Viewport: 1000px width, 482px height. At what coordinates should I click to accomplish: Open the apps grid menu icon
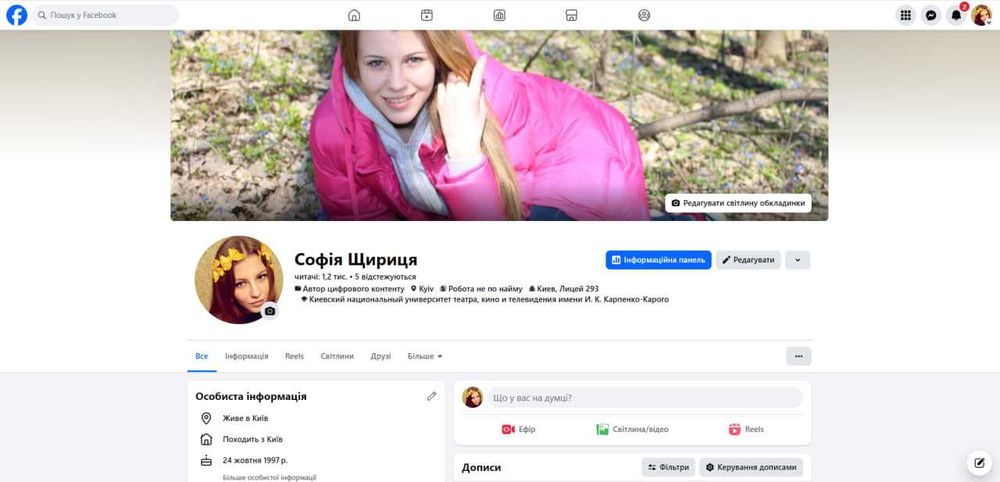[905, 15]
